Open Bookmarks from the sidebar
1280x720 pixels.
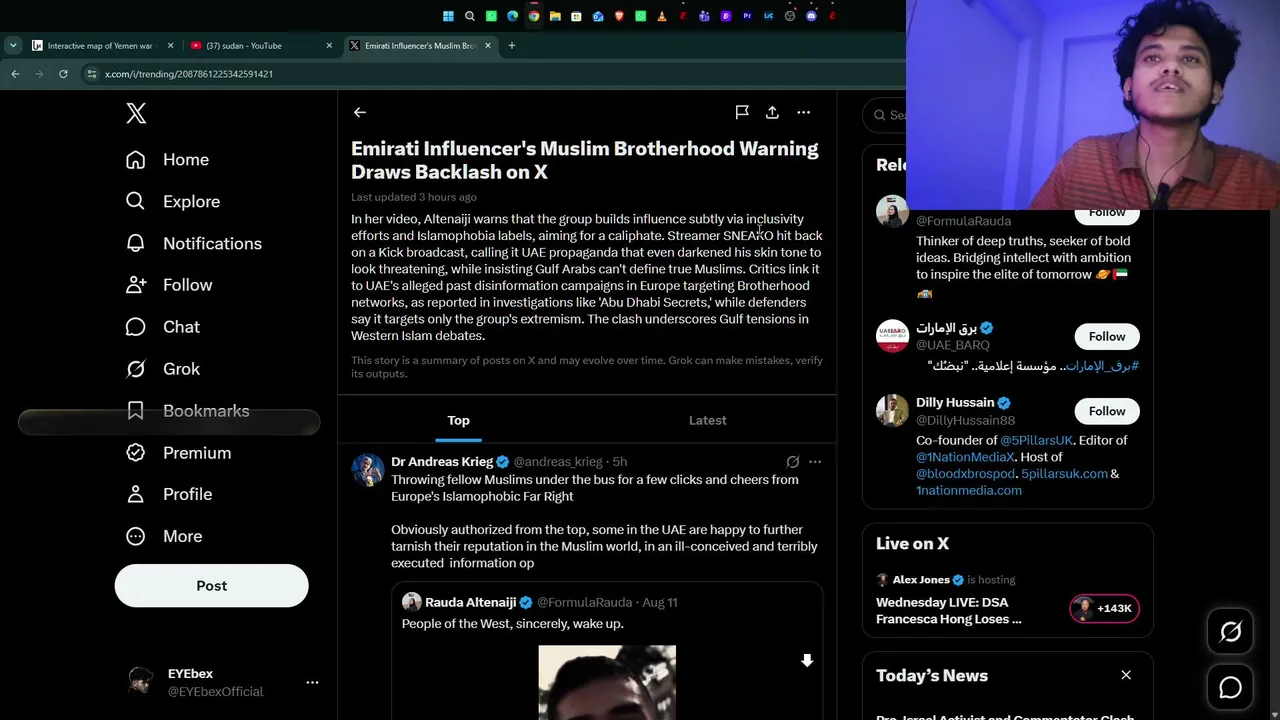(x=187, y=411)
